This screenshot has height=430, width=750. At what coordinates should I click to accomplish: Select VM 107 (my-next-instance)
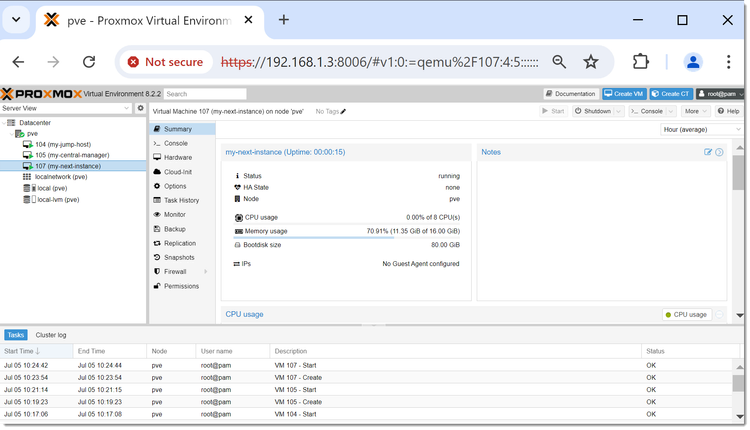click(67, 166)
